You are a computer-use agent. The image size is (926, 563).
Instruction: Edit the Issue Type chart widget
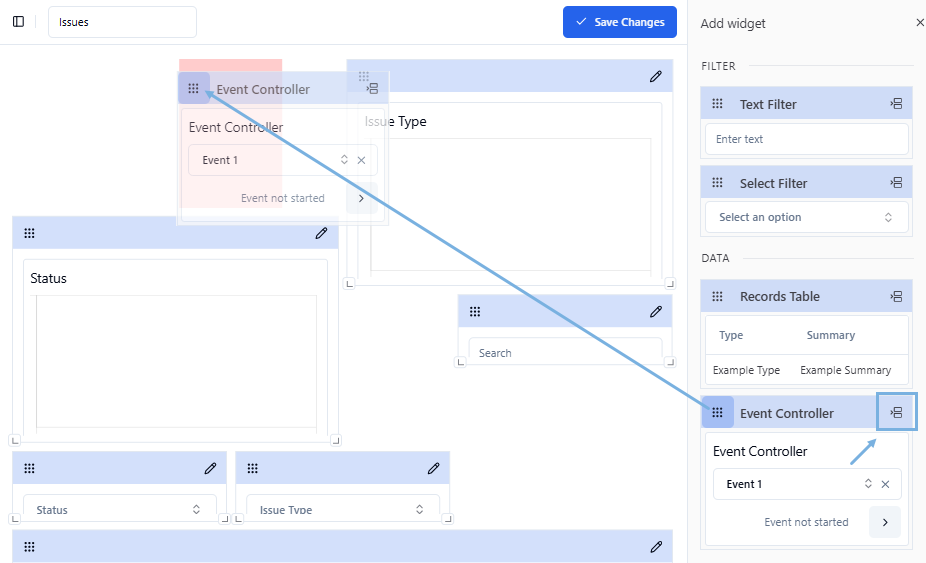pyautogui.click(x=655, y=76)
